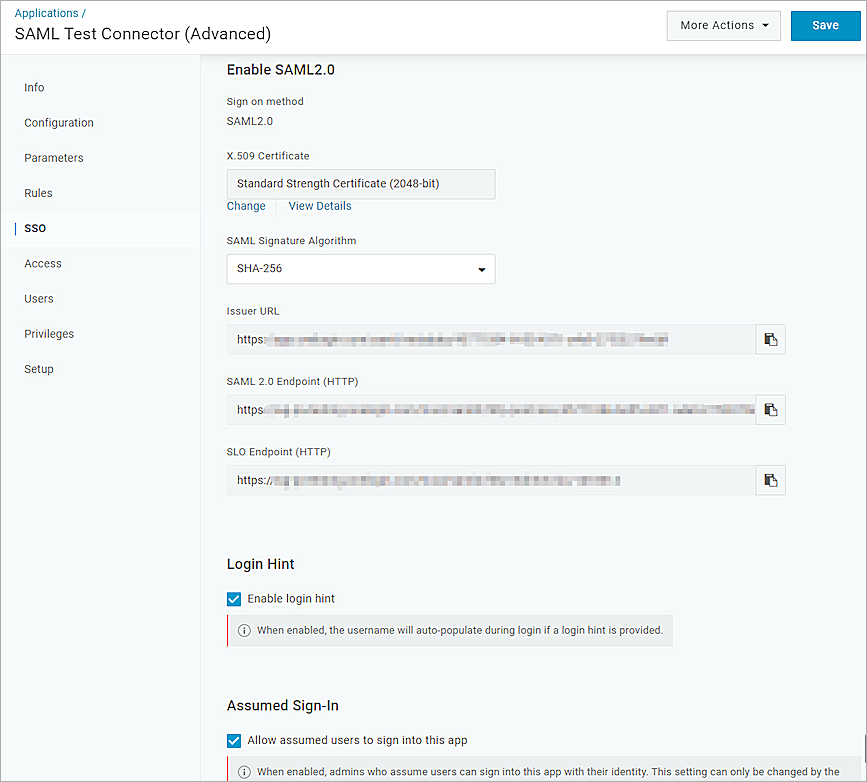
Task: Select SHA-256 from the signature algorithm selector
Action: click(x=360, y=269)
